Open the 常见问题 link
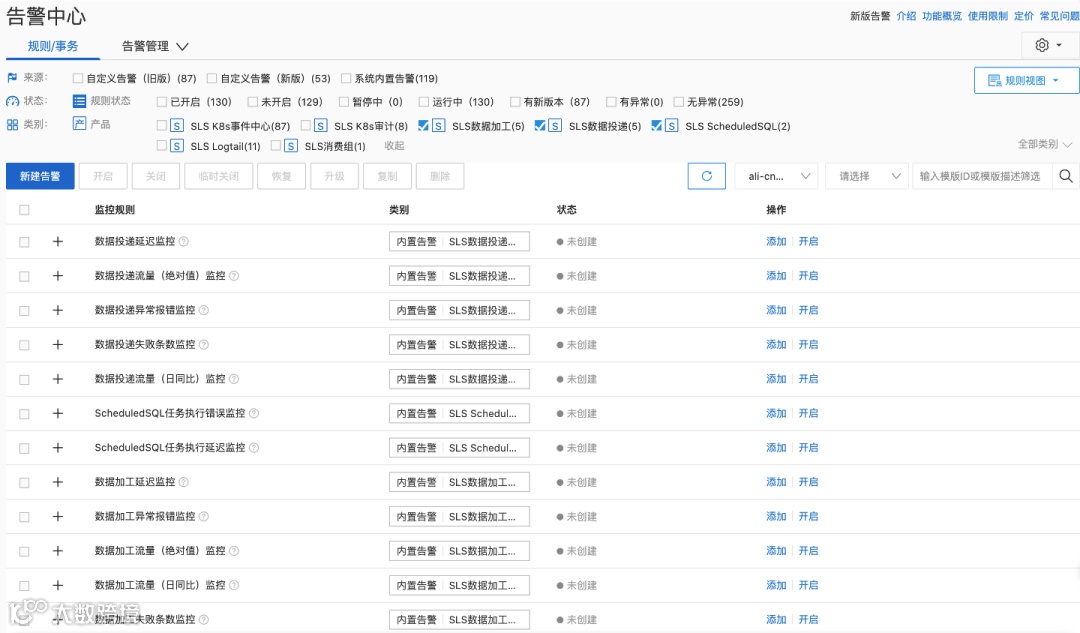The height and width of the screenshot is (633, 1080). point(1059,16)
